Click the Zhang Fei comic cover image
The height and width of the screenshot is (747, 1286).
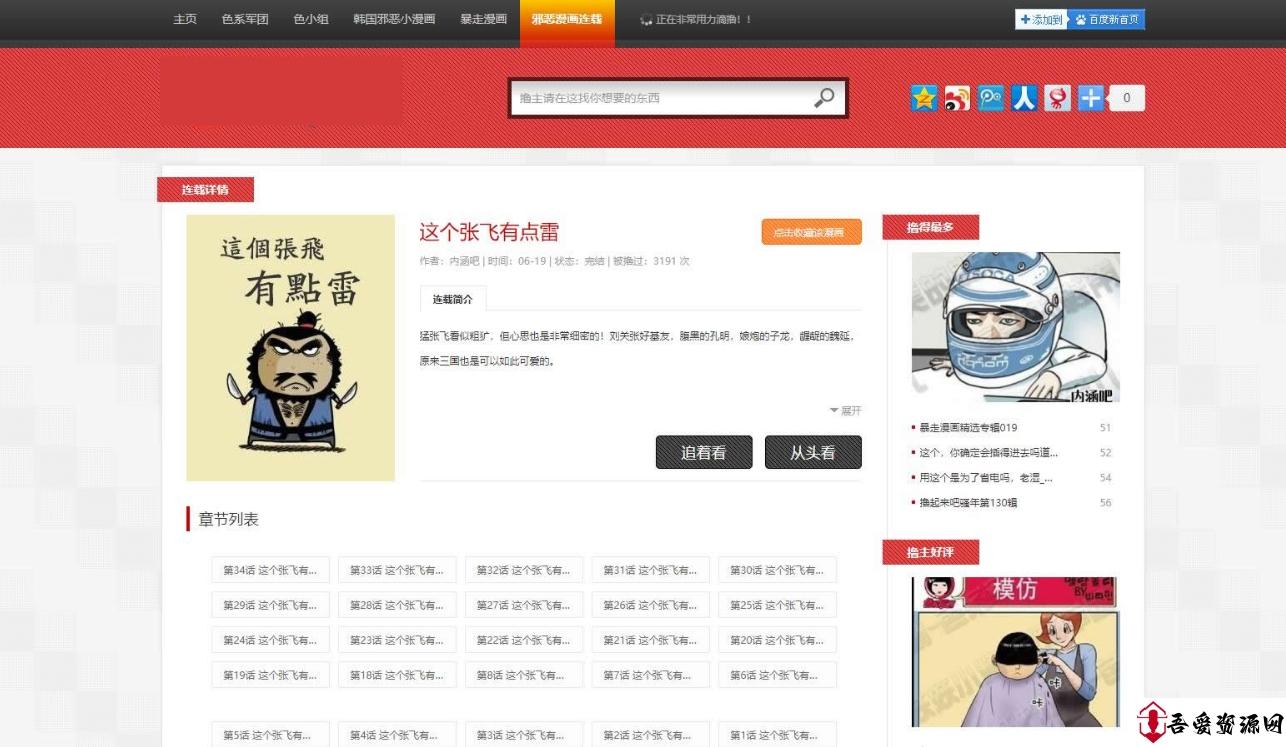pos(290,348)
